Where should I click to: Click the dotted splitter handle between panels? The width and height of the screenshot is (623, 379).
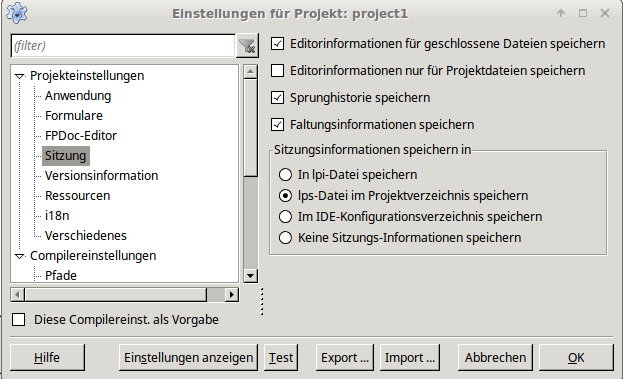pyautogui.click(x=262, y=302)
